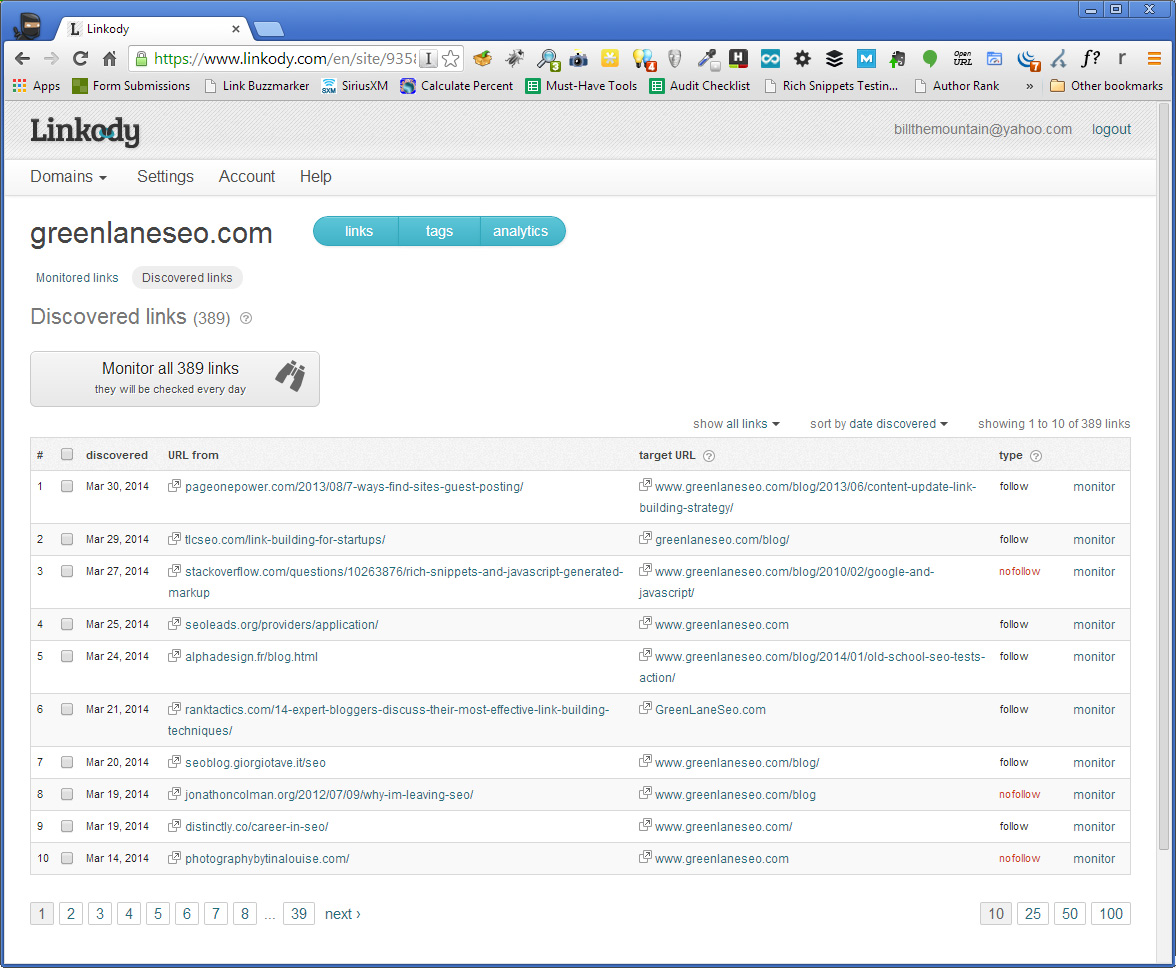
Task: Open the Buffer stacked layers extension
Action: [x=834, y=58]
